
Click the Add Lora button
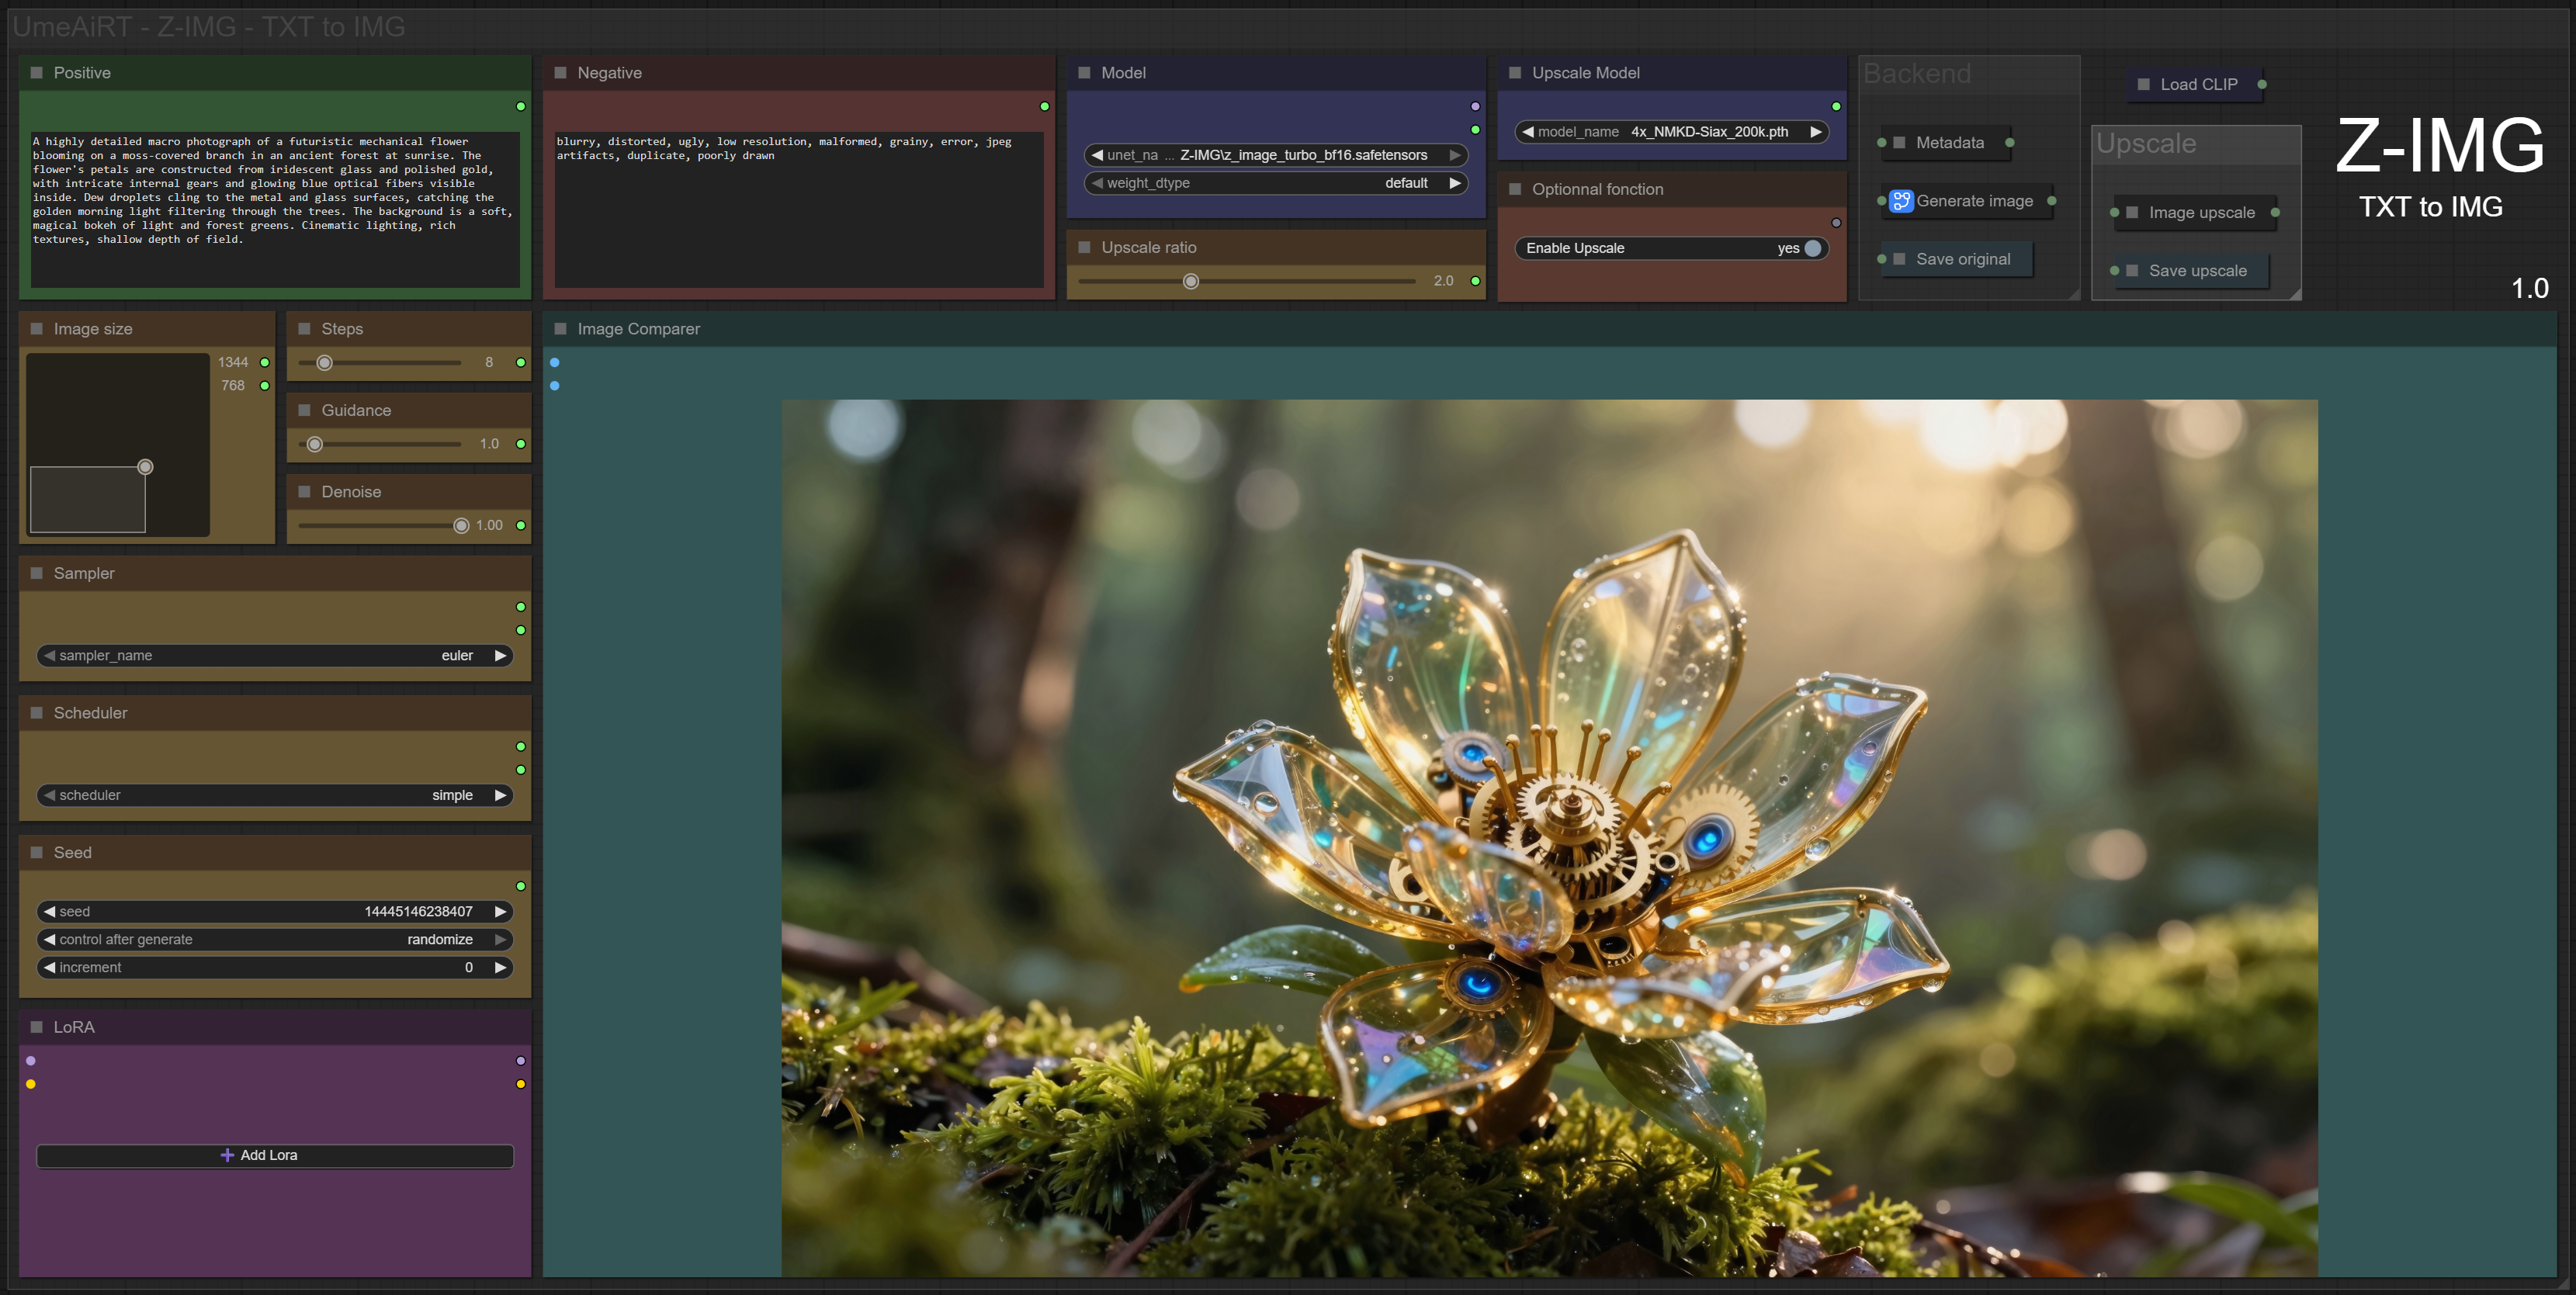click(x=275, y=1155)
